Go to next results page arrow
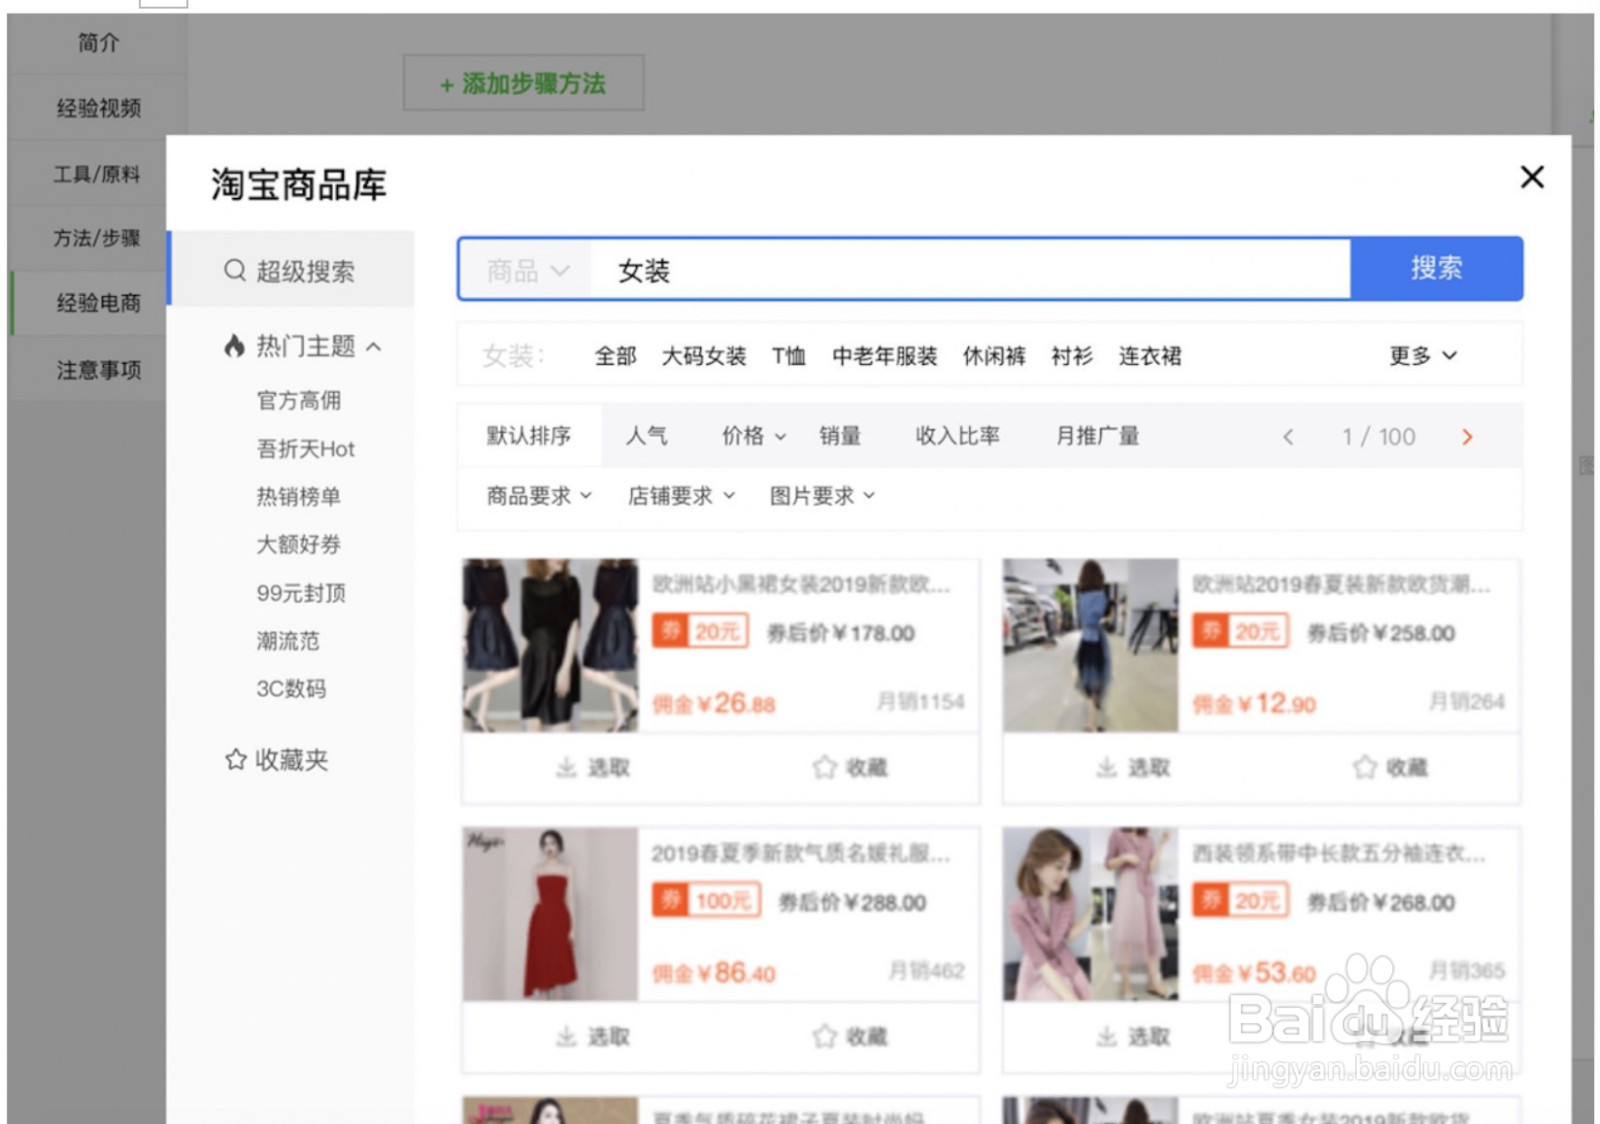The width and height of the screenshot is (1600, 1124). [1467, 437]
